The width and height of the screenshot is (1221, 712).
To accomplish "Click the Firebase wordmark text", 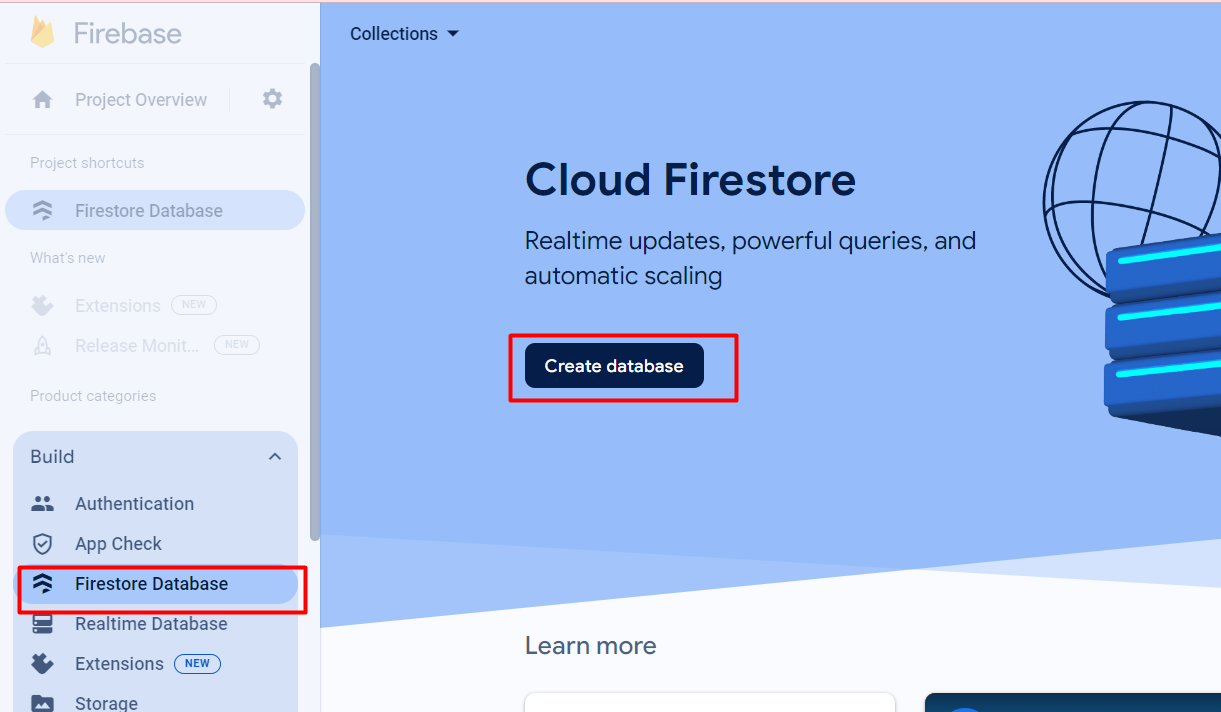I will [128, 33].
